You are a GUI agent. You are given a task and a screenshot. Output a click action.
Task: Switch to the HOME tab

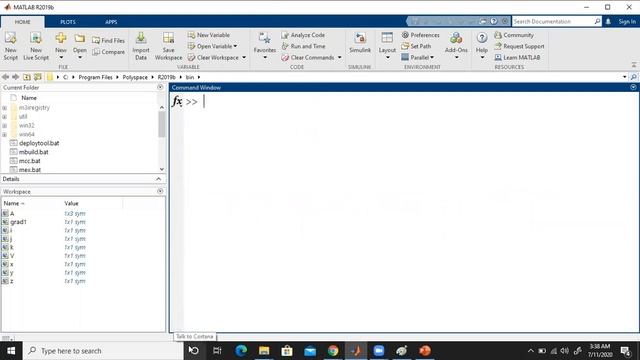[x=22, y=22]
